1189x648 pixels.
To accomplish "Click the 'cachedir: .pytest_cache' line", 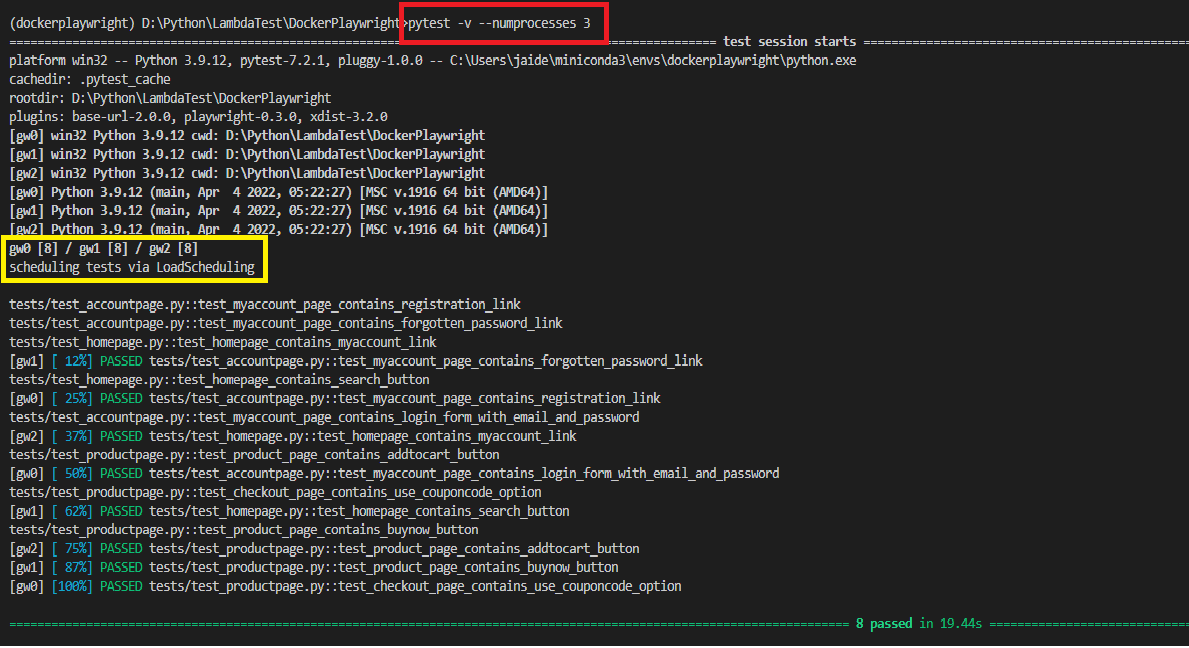I will [89, 80].
